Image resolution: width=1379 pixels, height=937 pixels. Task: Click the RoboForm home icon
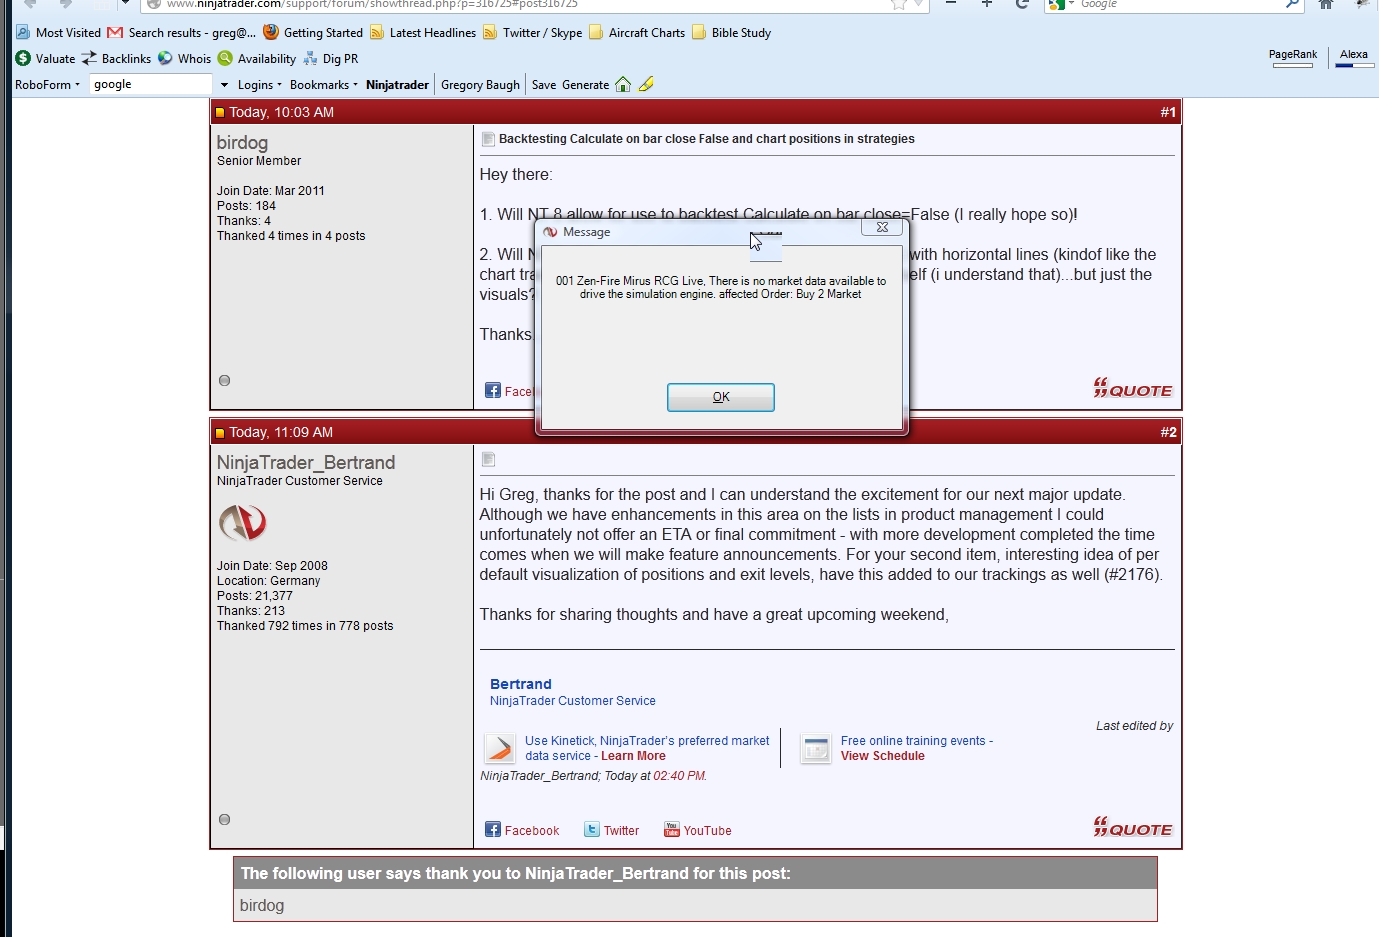(x=623, y=85)
